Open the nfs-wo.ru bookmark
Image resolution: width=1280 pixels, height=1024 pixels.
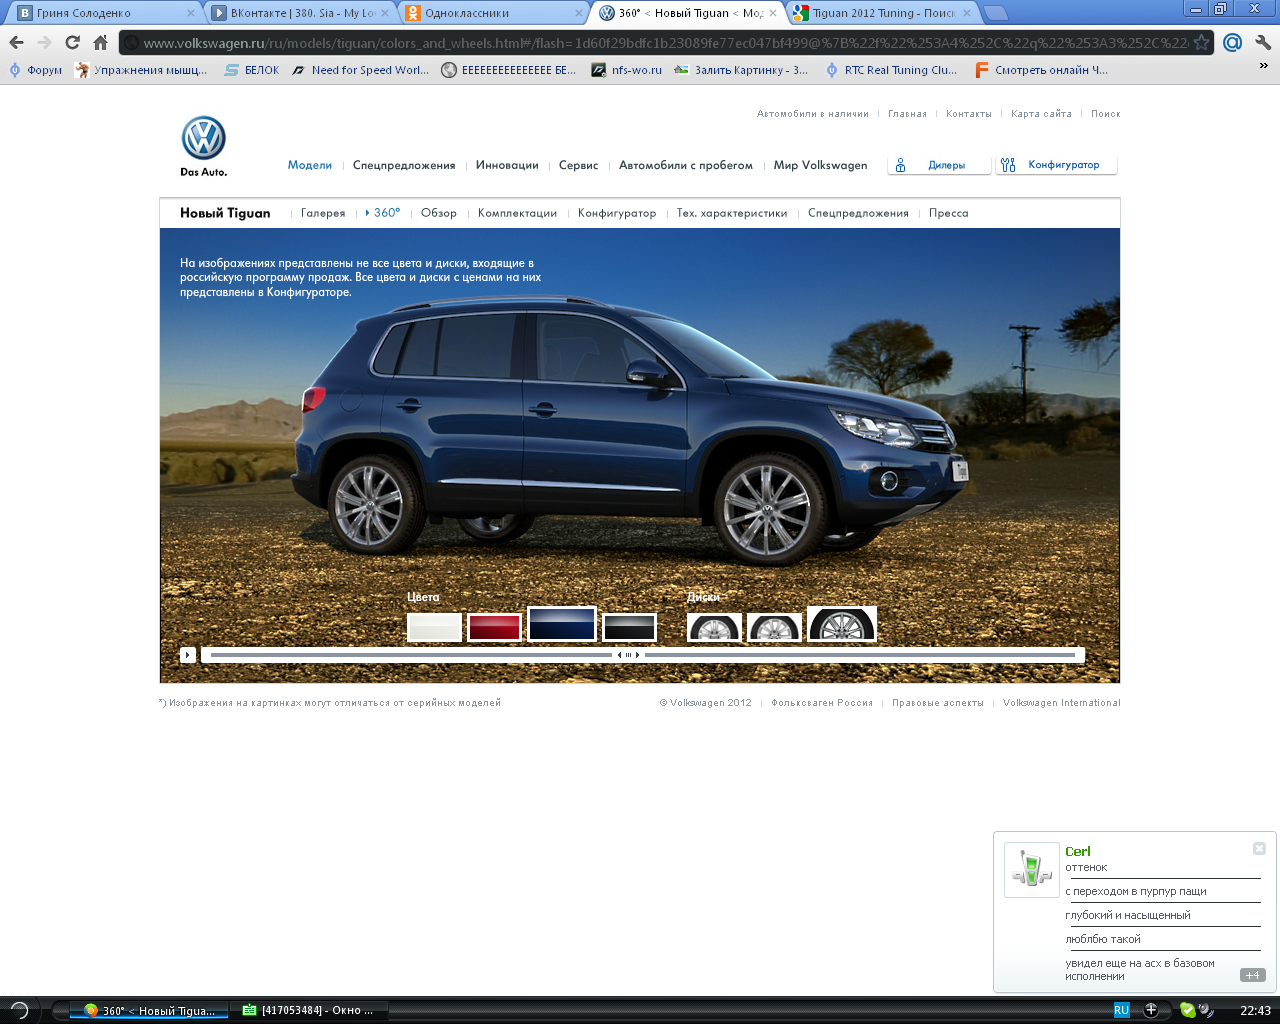click(x=627, y=70)
